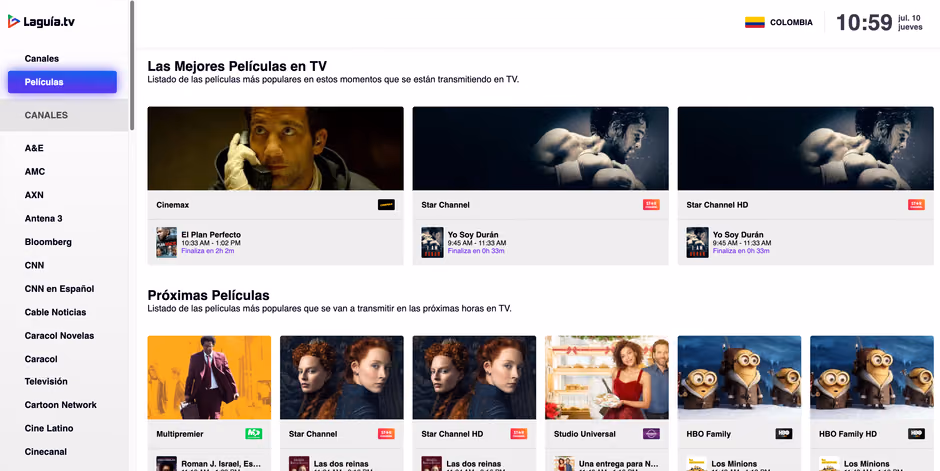Image resolution: width=940 pixels, height=471 pixels.
Task: Open the Star Channel boxer banner image
Action: (x=541, y=149)
